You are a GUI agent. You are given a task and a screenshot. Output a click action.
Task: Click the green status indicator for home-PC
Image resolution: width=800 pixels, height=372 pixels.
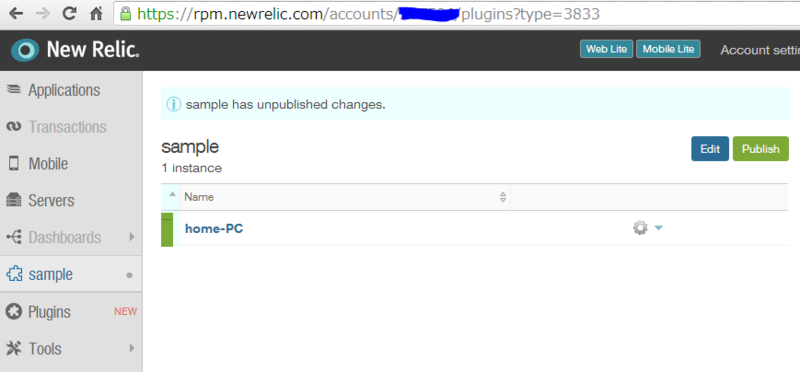coord(167,230)
